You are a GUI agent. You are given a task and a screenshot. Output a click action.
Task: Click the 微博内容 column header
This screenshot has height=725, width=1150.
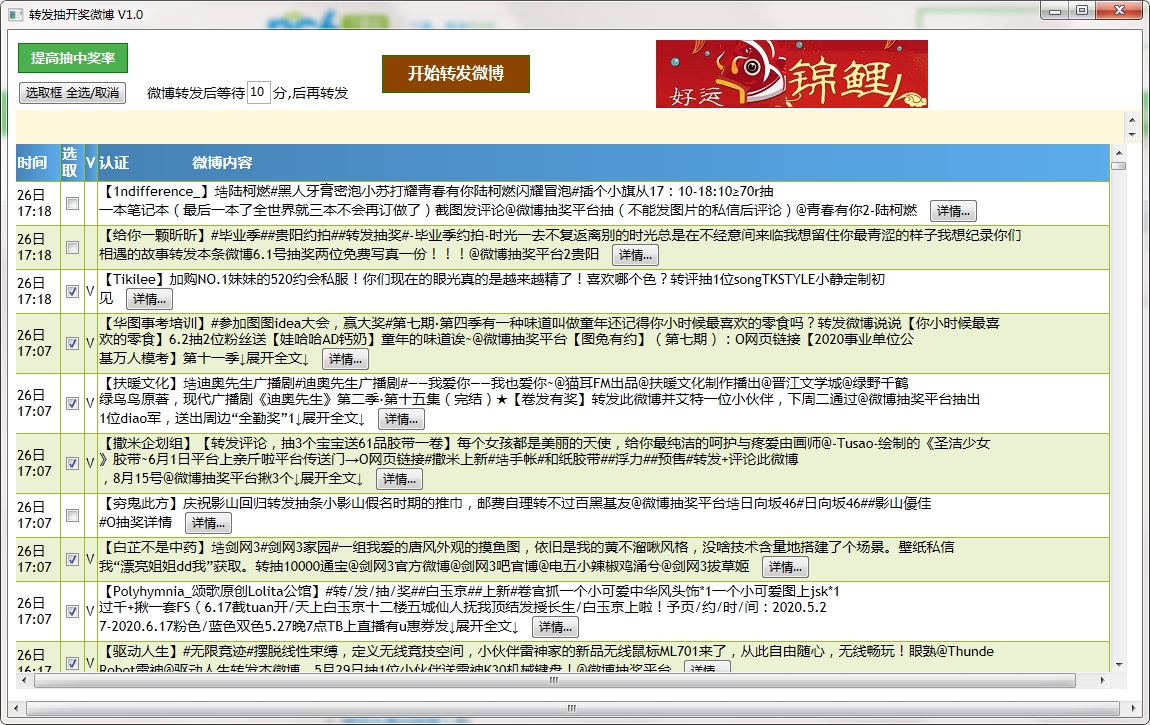222,162
